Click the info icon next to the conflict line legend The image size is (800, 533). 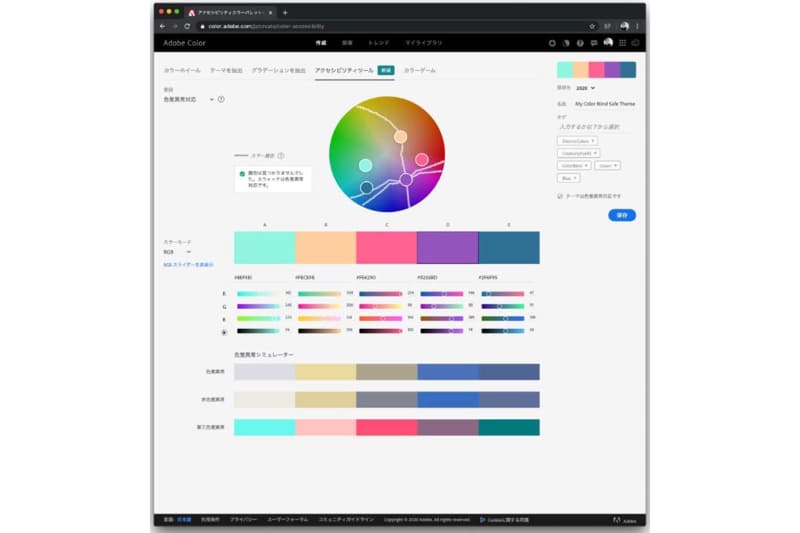[x=281, y=156]
